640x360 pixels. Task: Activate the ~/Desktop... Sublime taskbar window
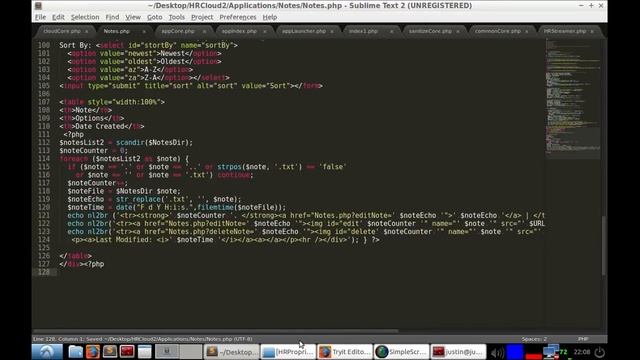pyautogui.click(x=231, y=351)
